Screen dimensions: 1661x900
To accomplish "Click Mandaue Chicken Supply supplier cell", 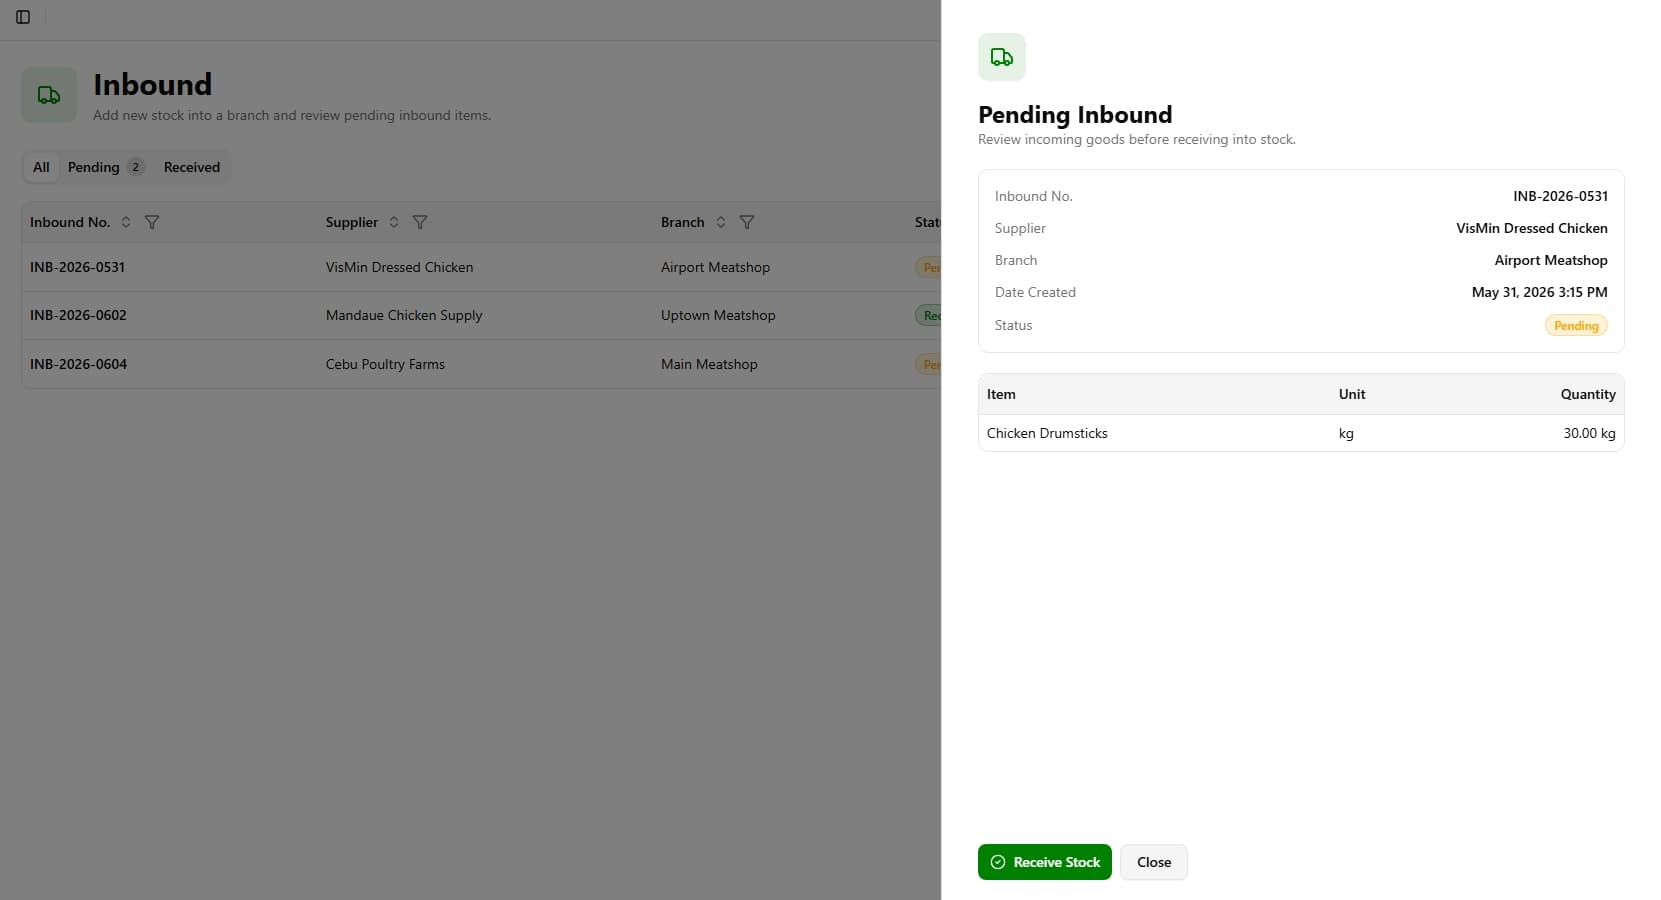I will click(404, 315).
